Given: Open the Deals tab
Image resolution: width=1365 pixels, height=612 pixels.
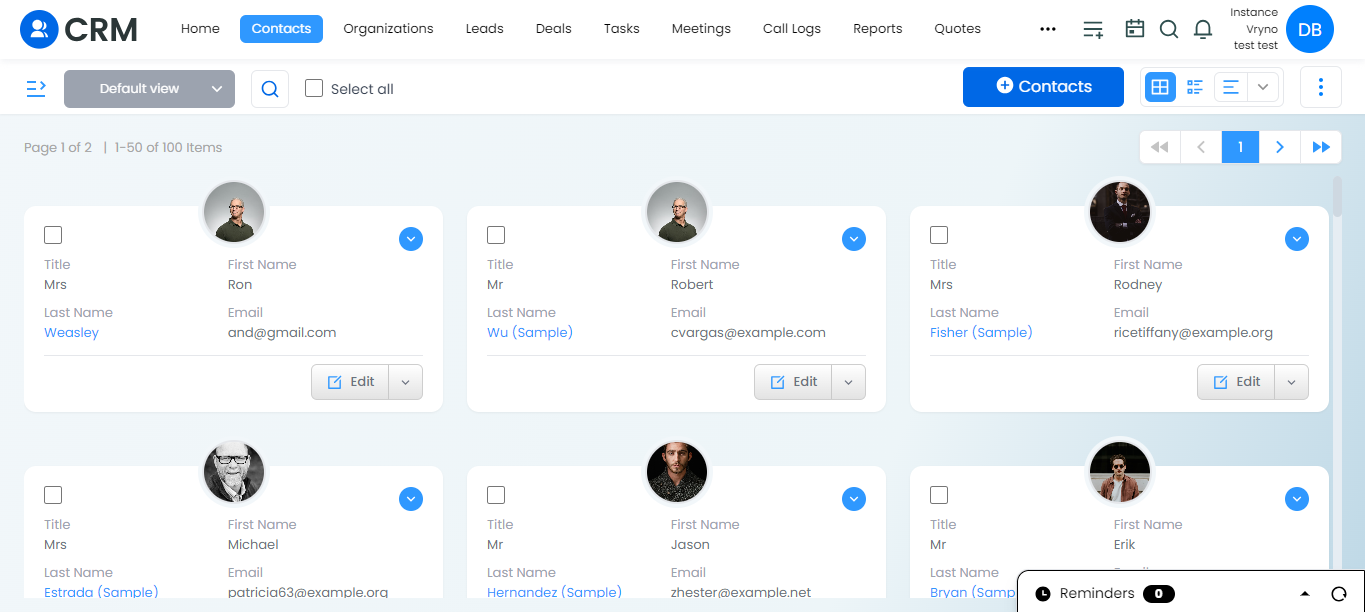Looking at the screenshot, I should [x=553, y=29].
